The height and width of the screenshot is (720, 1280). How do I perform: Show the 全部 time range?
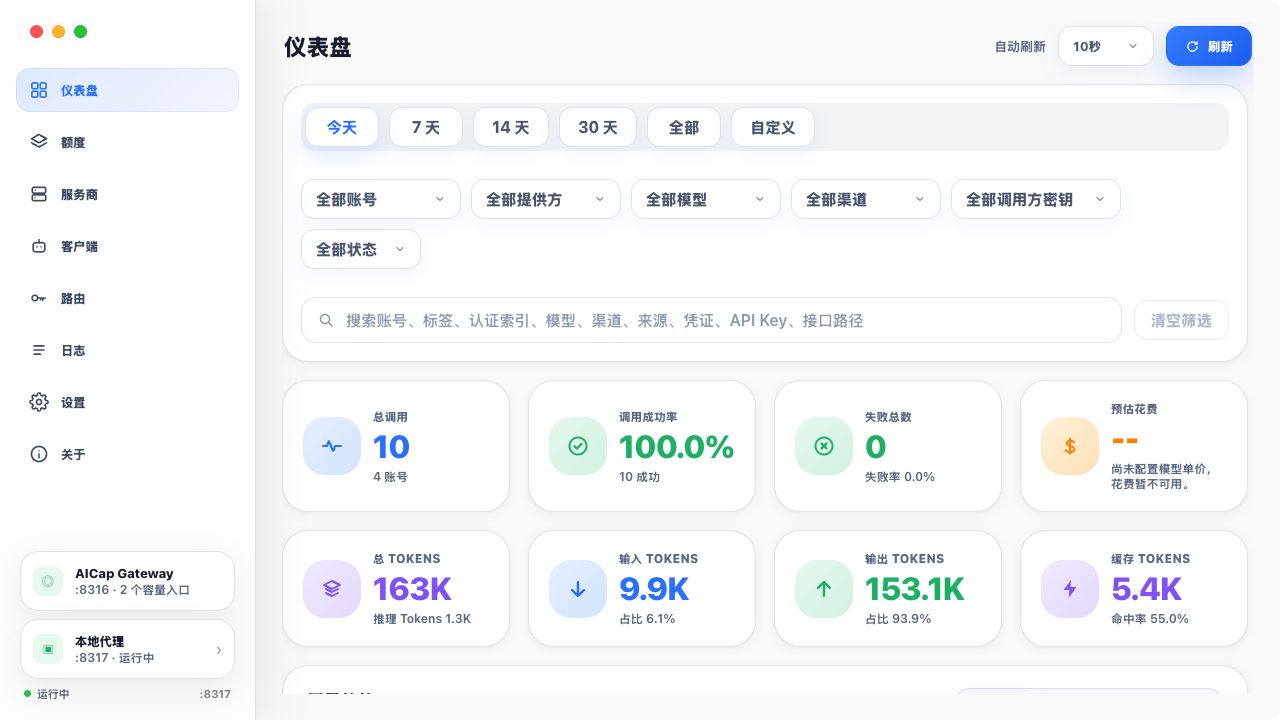[684, 127]
